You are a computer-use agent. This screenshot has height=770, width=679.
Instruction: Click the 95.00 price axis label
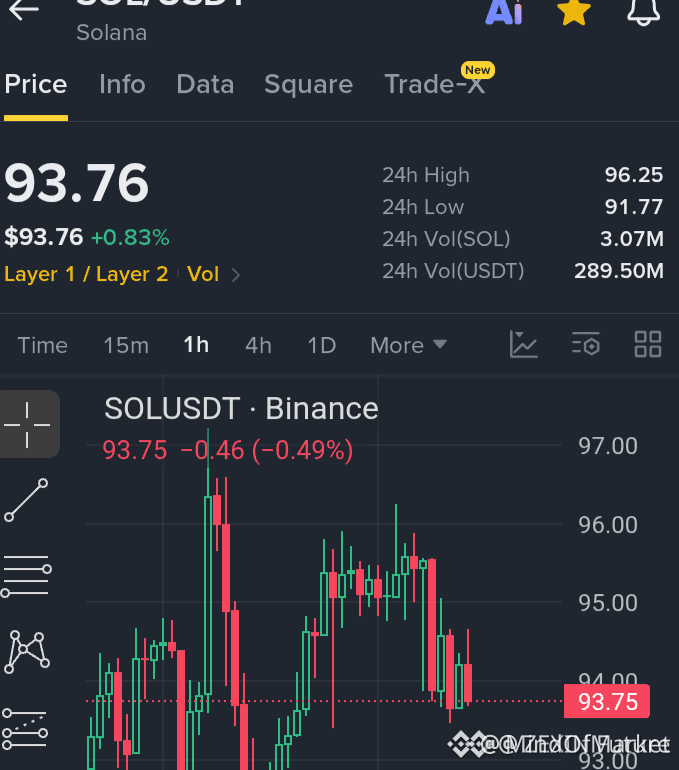point(608,603)
